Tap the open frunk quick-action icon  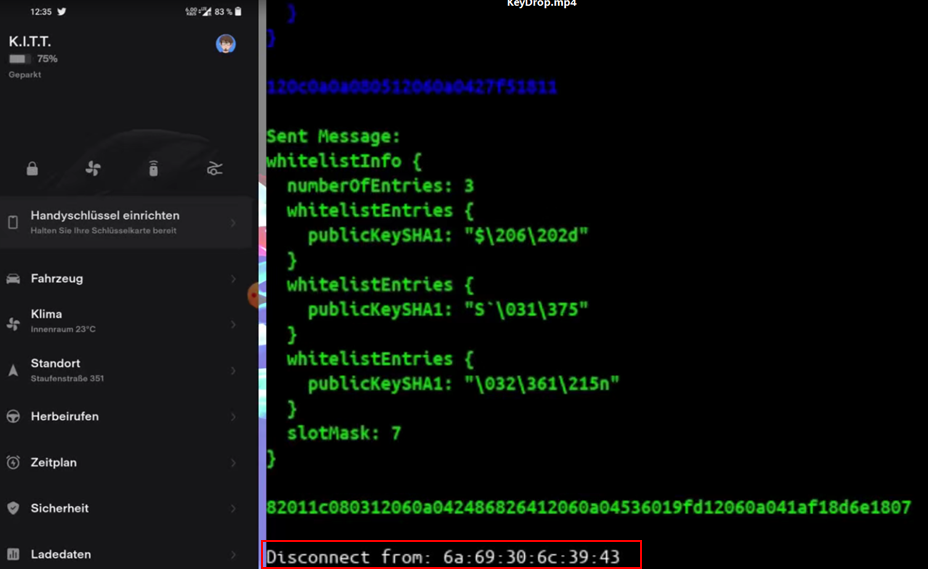coord(214,169)
